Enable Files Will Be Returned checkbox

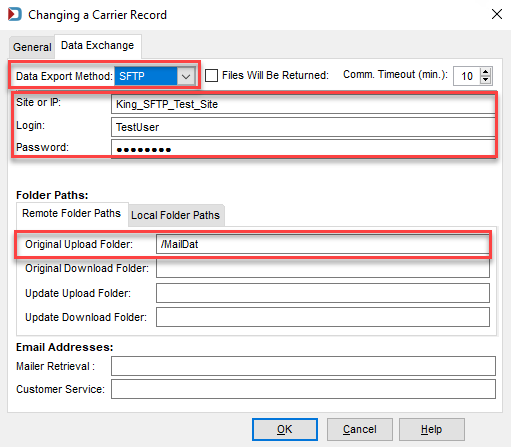tap(211, 75)
